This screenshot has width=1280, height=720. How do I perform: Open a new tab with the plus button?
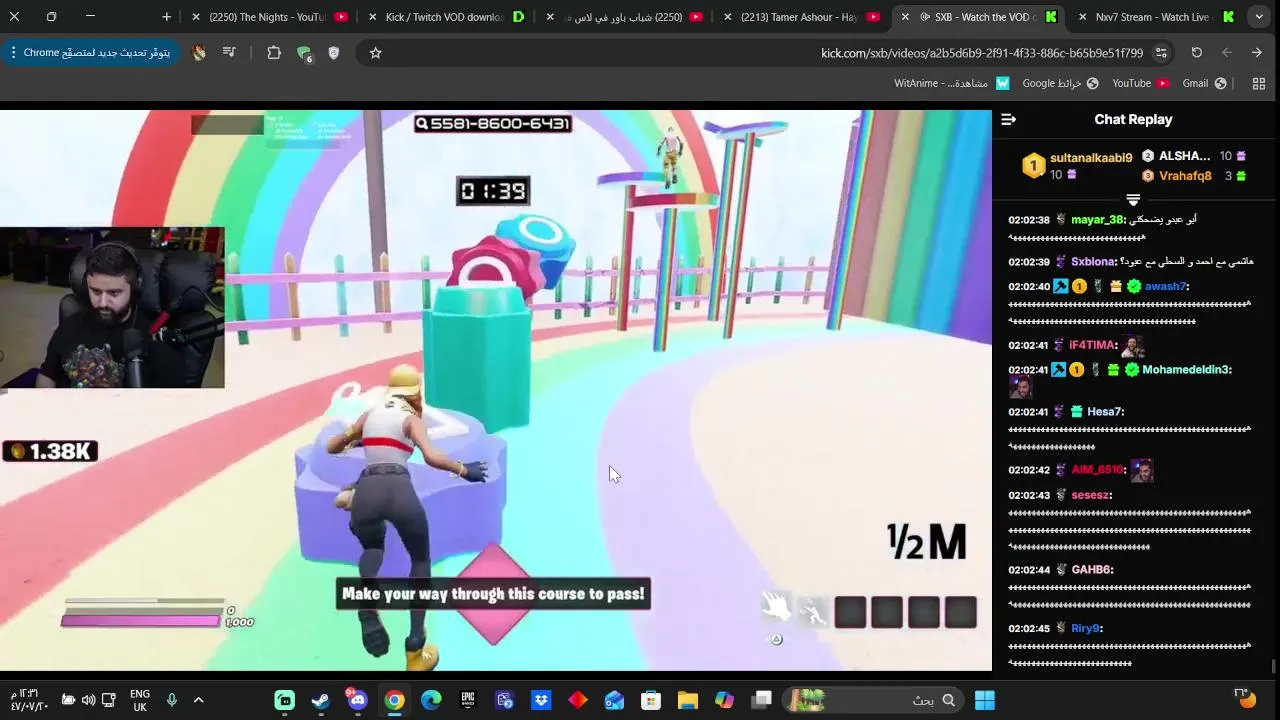click(166, 17)
